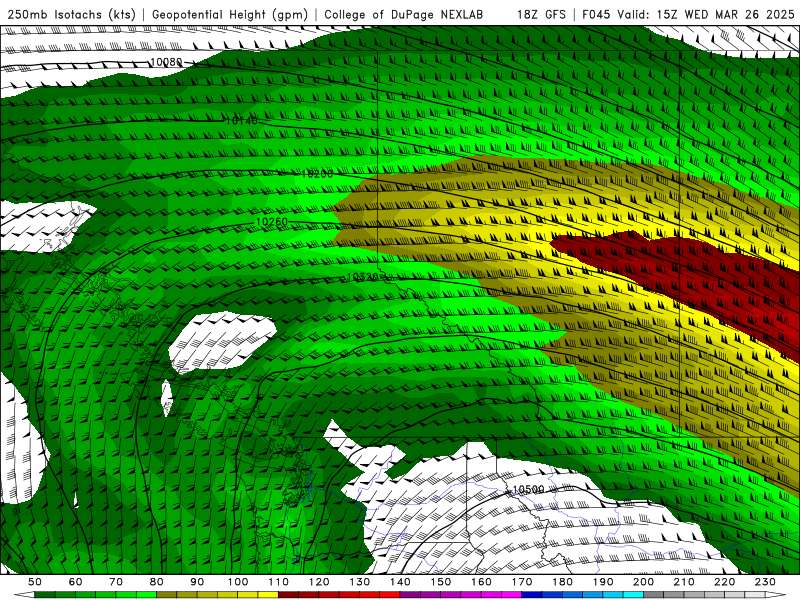Click the 70 label on the color scale
The image size is (800, 600).
tap(116, 582)
